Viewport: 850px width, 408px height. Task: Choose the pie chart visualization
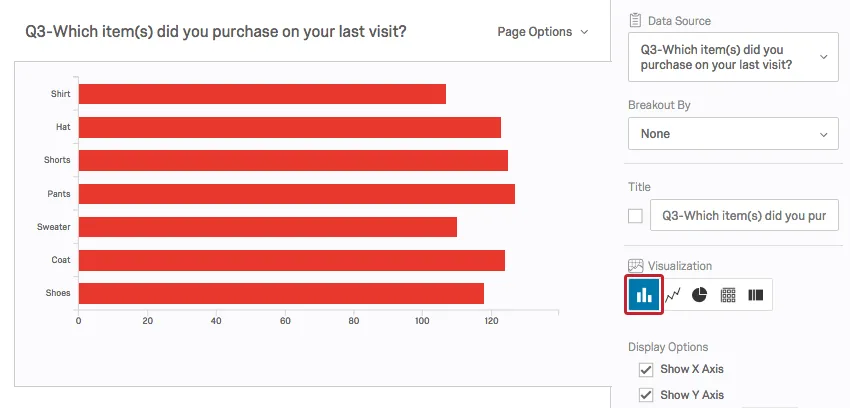tap(700, 295)
